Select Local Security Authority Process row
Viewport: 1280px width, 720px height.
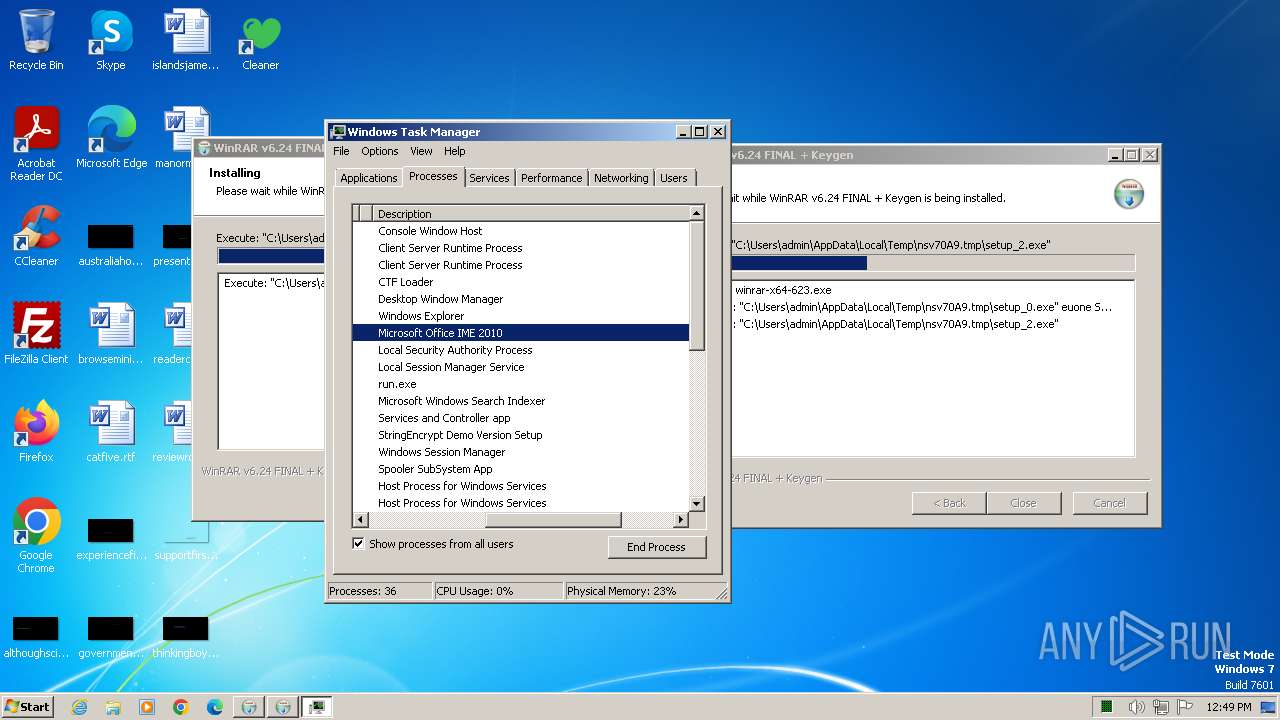coord(521,350)
